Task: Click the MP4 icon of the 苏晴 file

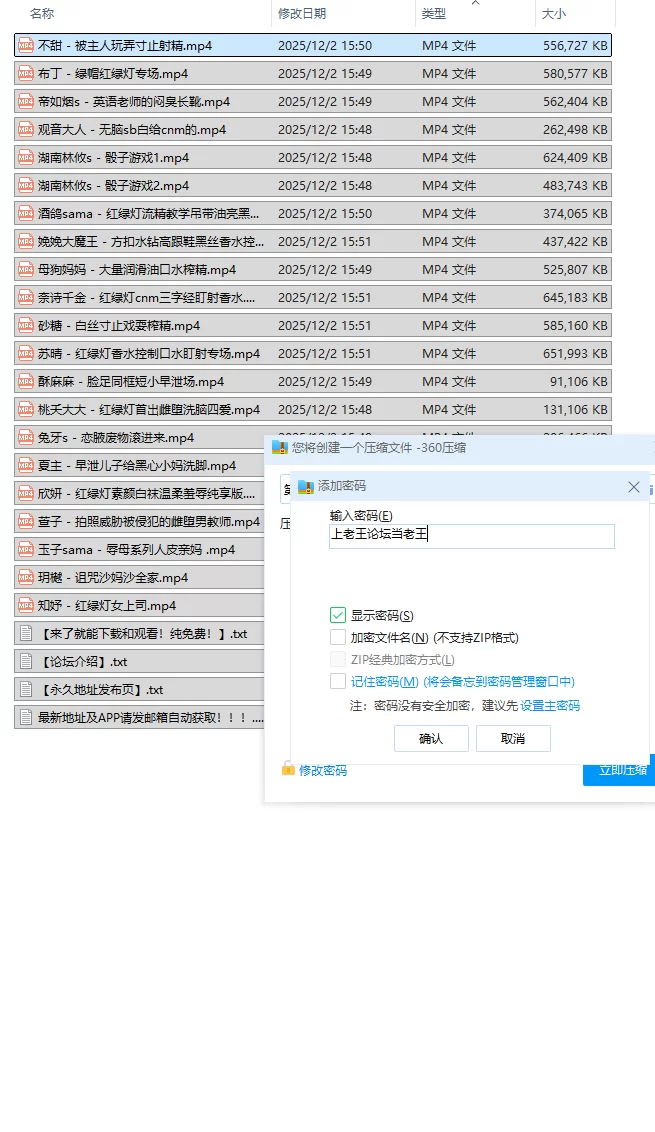Action: point(26,354)
